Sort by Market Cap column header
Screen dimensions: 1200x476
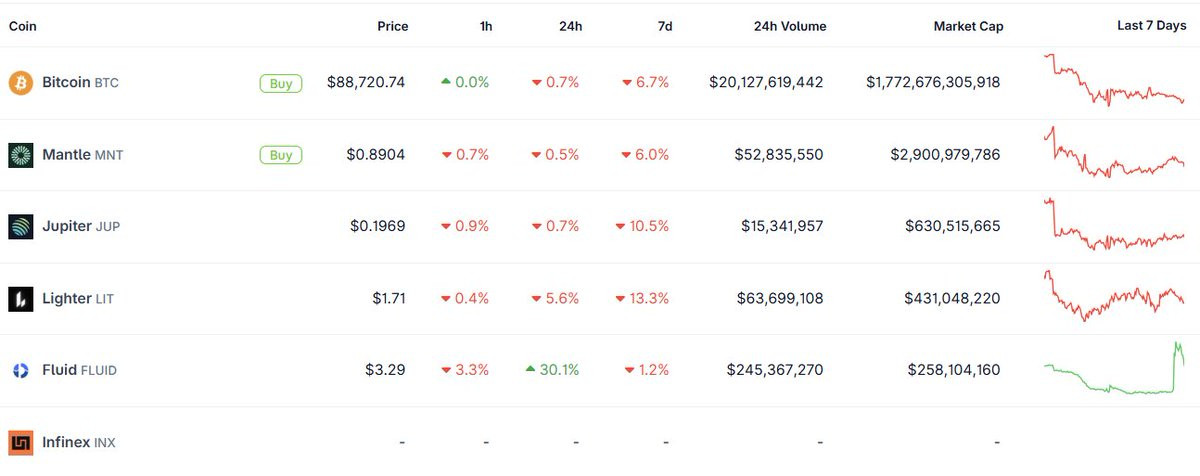pyautogui.click(x=968, y=27)
